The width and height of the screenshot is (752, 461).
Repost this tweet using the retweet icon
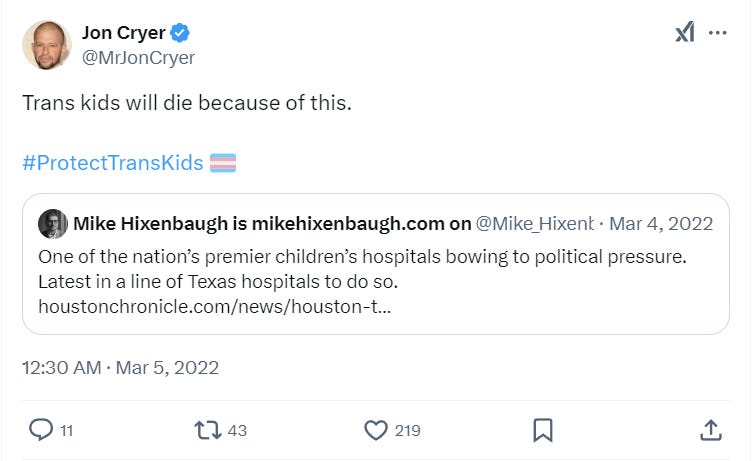(x=208, y=430)
